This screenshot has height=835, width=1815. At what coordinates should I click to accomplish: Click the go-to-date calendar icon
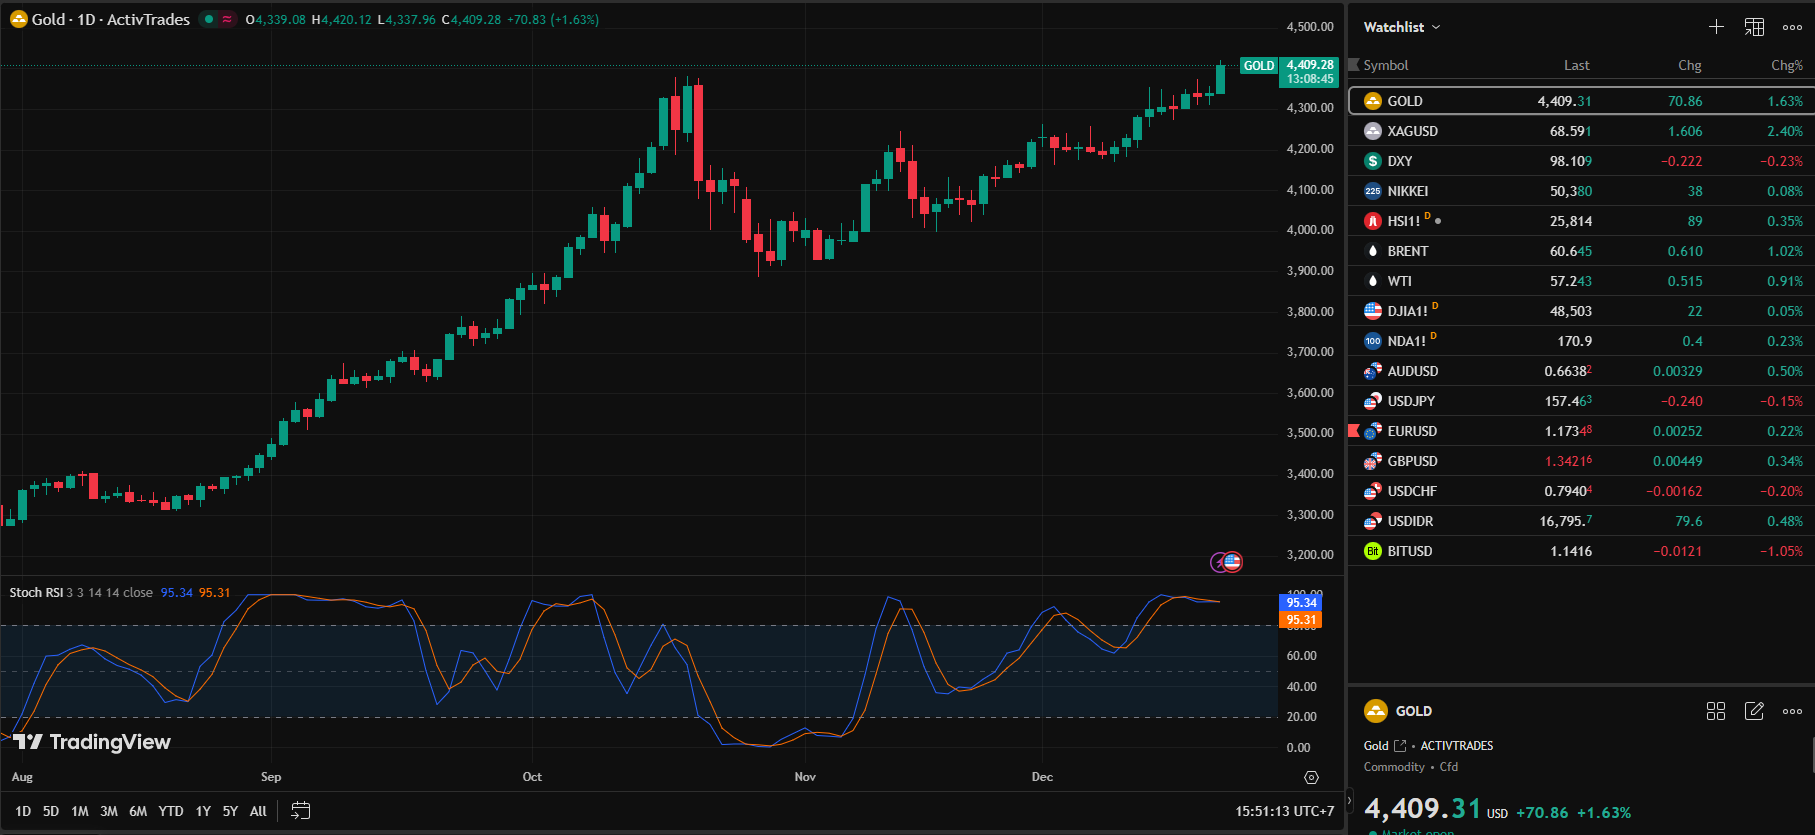(300, 811)
